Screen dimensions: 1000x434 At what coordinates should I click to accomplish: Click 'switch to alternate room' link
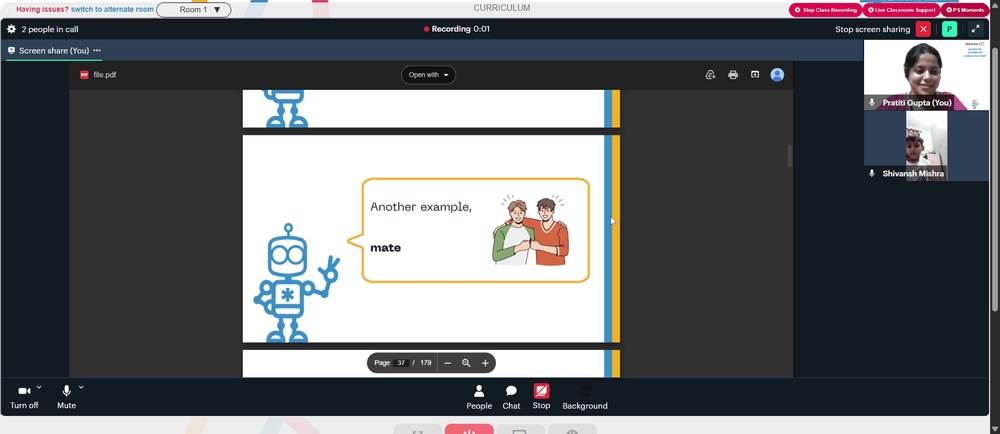pyautogui.click(x=111, y=10)
